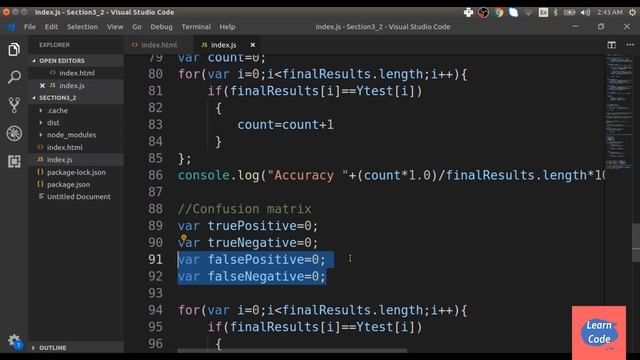The width and height of the screenshot is (640, 360).
Task: Open the View menu
Action: click(x=115, y=27)
